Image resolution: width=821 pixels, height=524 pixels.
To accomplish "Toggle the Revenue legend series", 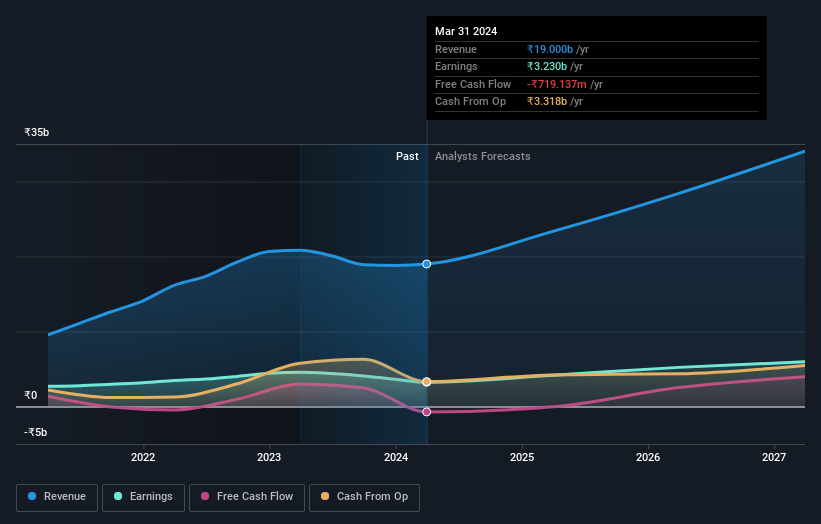I will coord(57,497).
